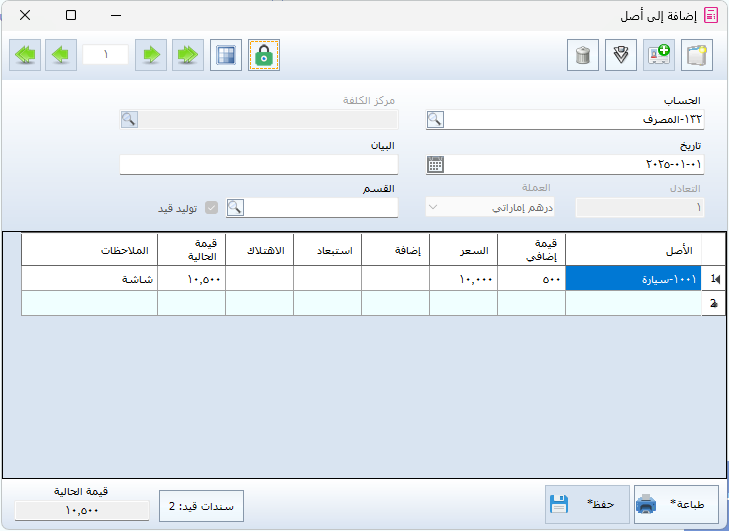Toggle the green padlock icon

264,55
